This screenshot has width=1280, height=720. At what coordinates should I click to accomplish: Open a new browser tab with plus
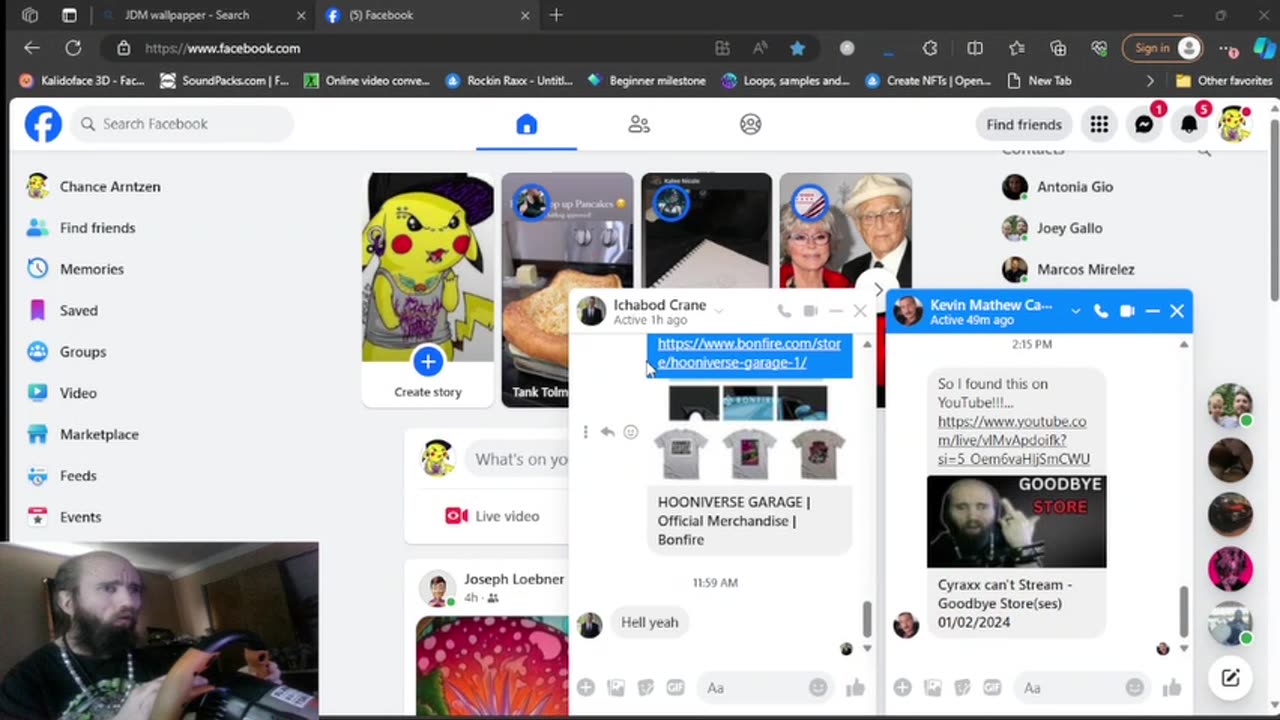click(556, 15)
